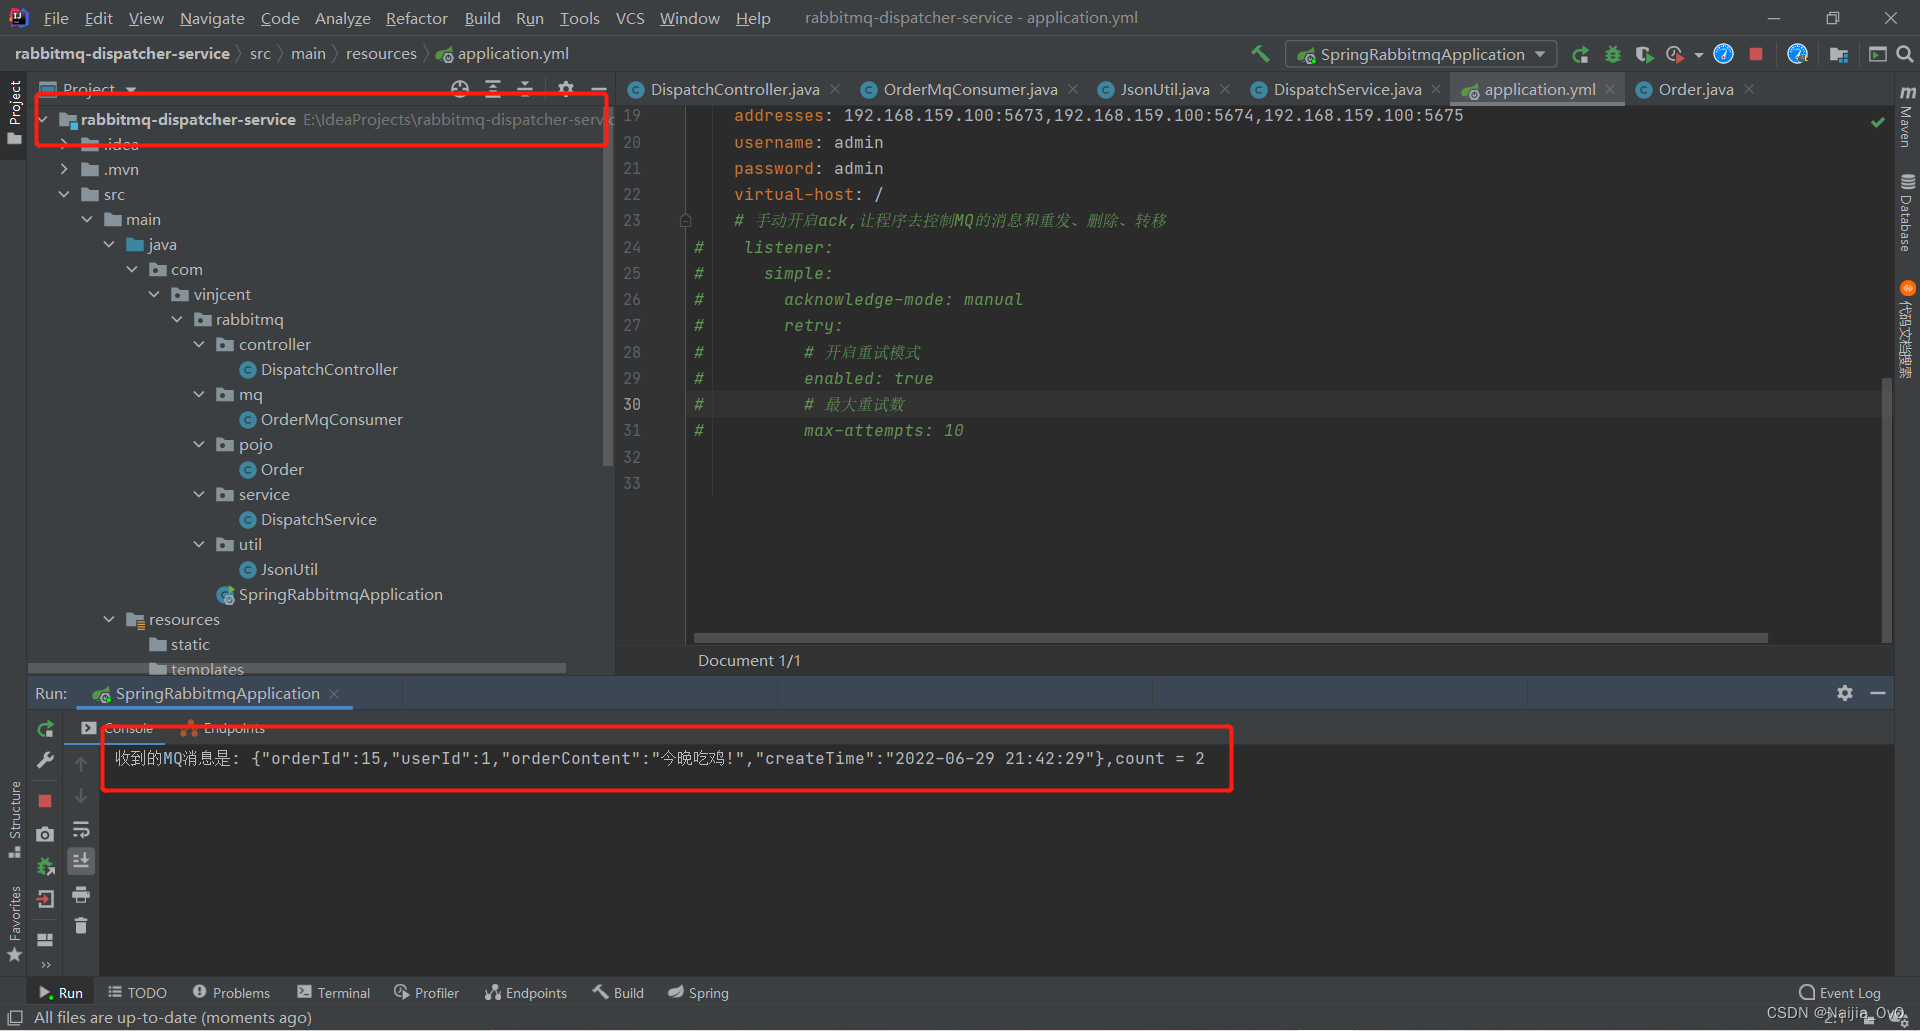
Task: Click the Select Opened File locate icon
Action: coord(460,89)
